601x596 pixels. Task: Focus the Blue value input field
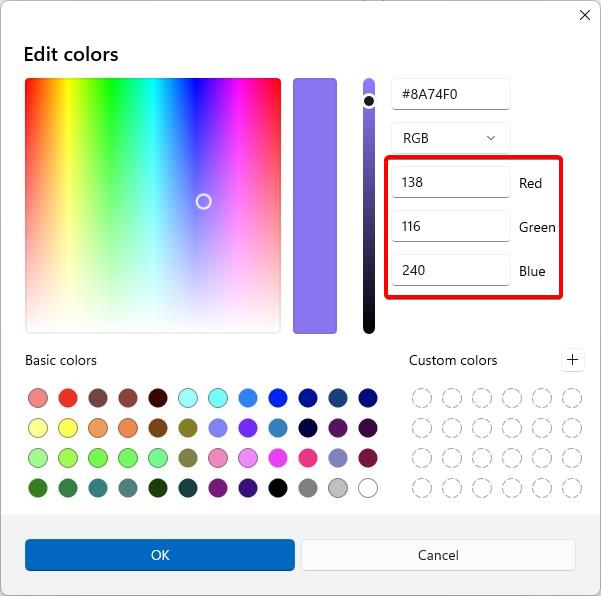[x=450, y=270]
